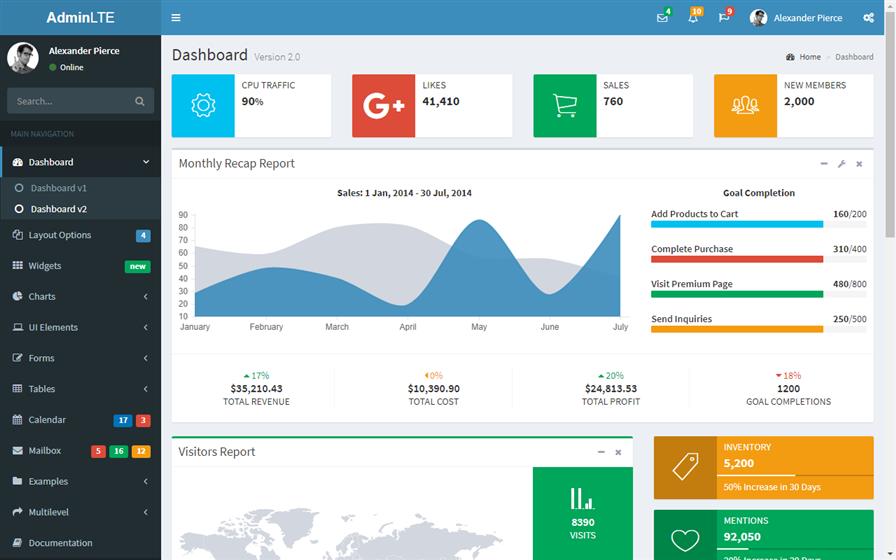The height and width of the screenshot is (560, 896).
Task: Toggle the sidebar with hamburger icon
Action: click(176, 18)
